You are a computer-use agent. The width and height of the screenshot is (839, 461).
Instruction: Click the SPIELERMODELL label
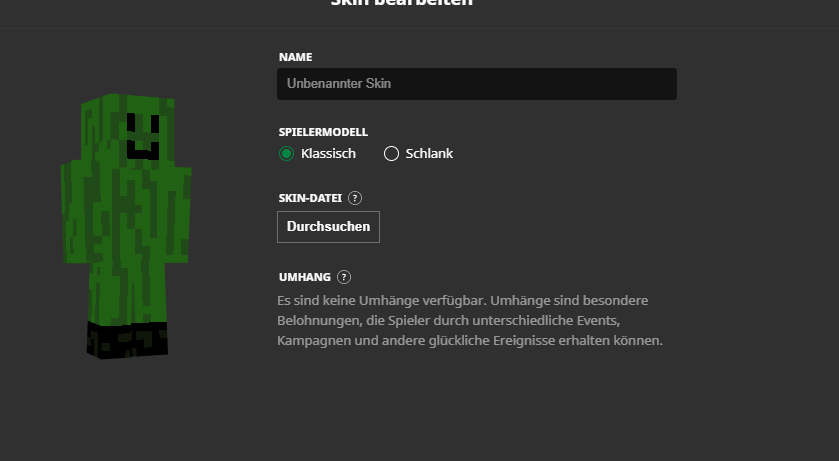(x=323, y=132)
